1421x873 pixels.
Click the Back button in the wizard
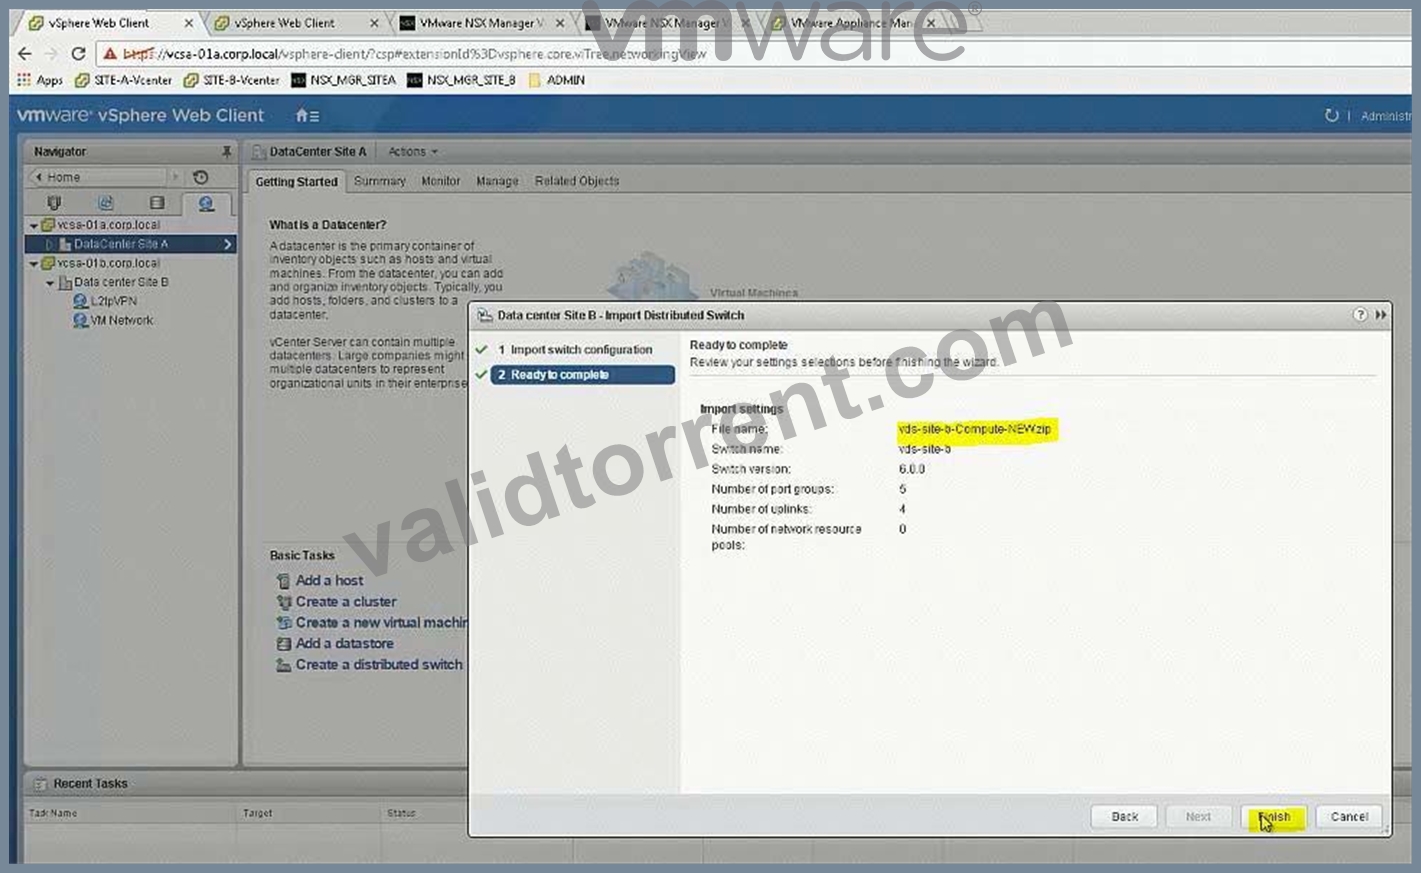[x=1124, y=817]
